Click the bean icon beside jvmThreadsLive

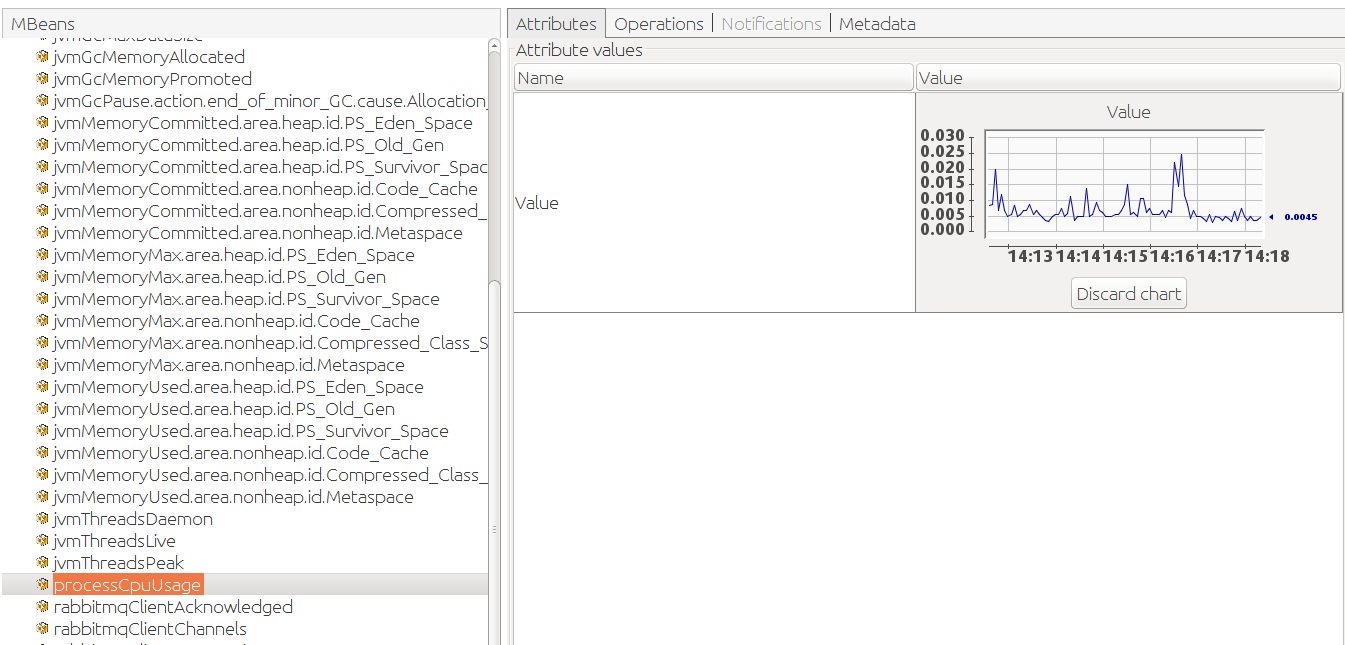(42, 540)
